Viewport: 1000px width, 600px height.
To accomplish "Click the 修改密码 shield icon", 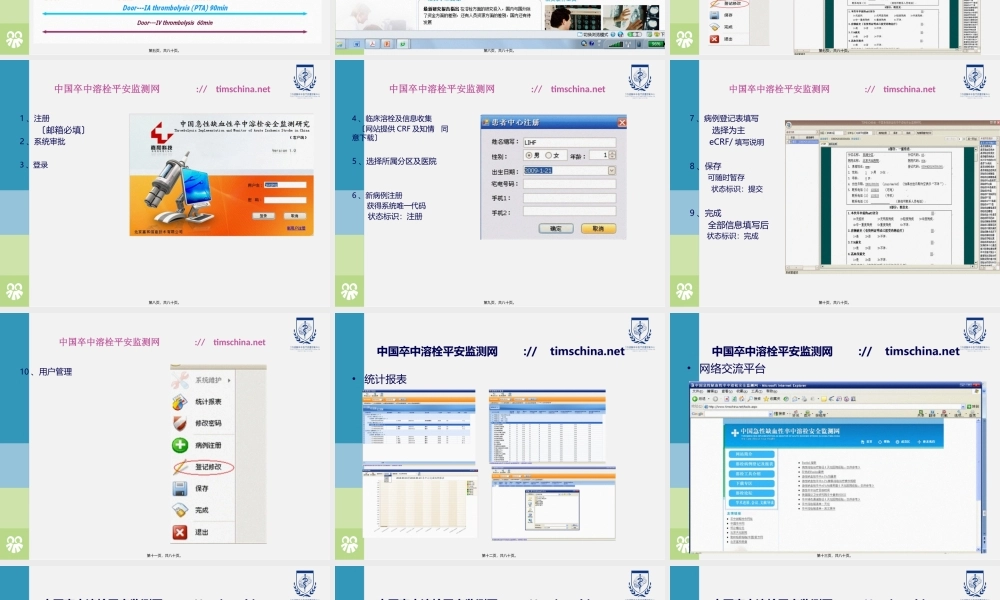I will (x=178, y=422).
